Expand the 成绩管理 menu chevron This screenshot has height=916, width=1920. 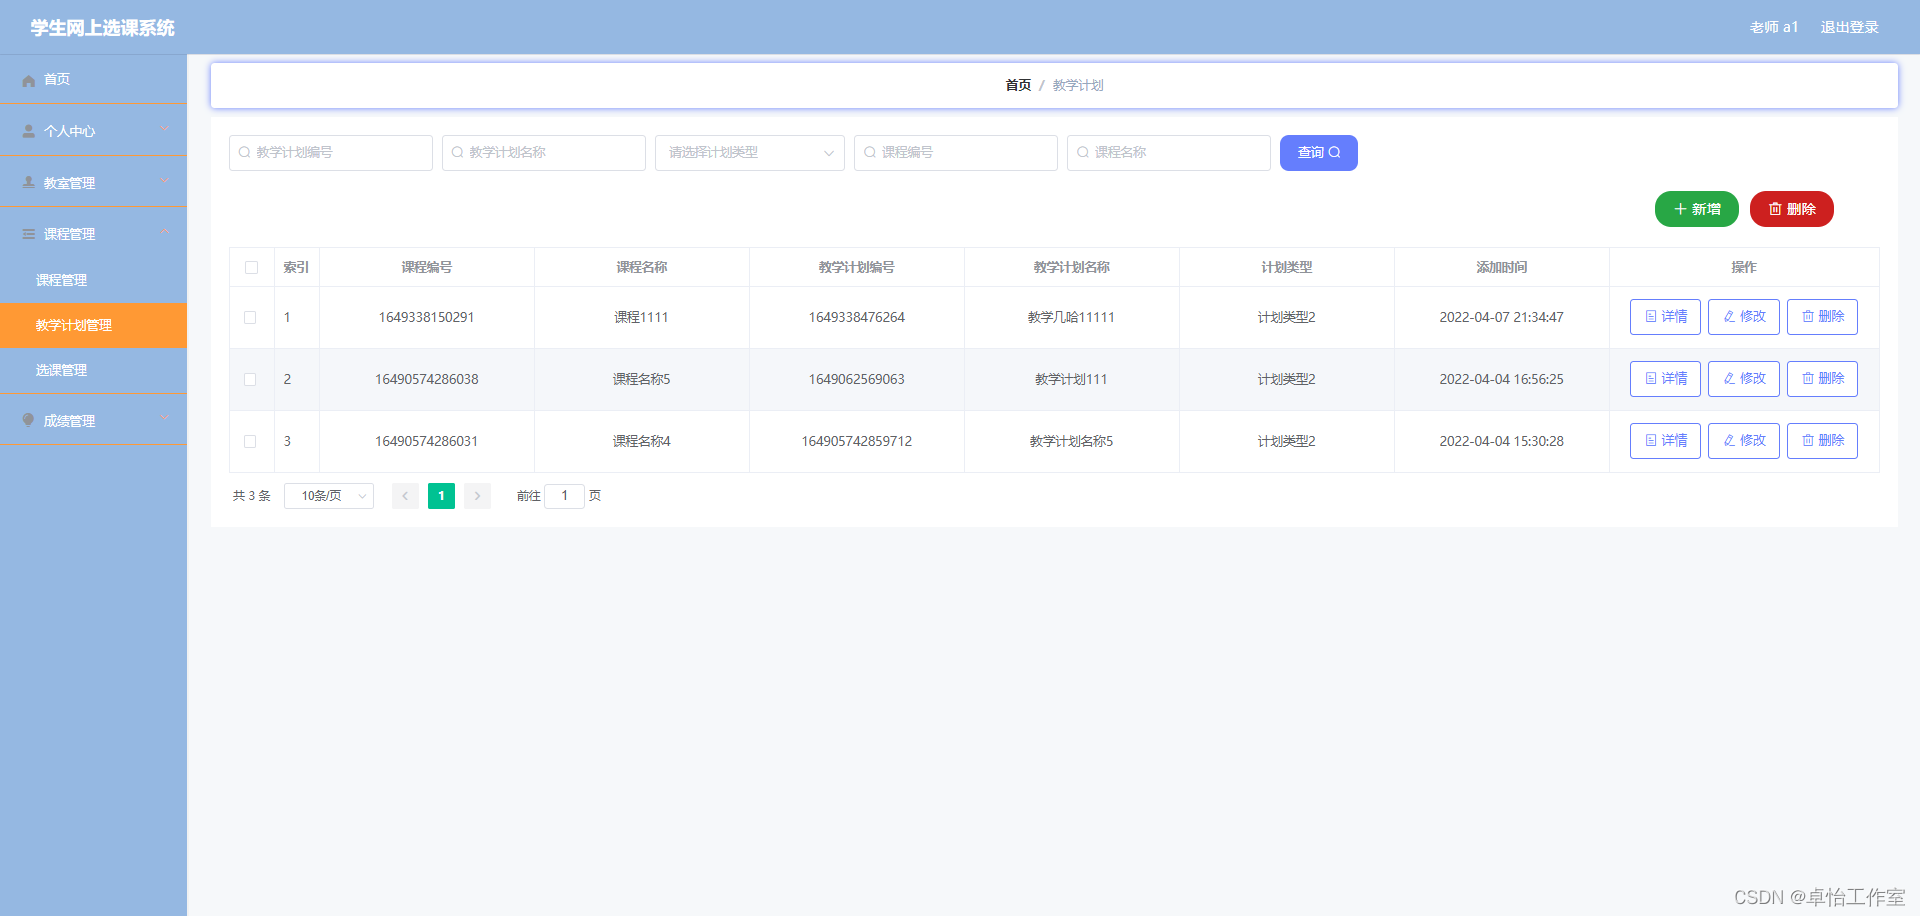165,419
